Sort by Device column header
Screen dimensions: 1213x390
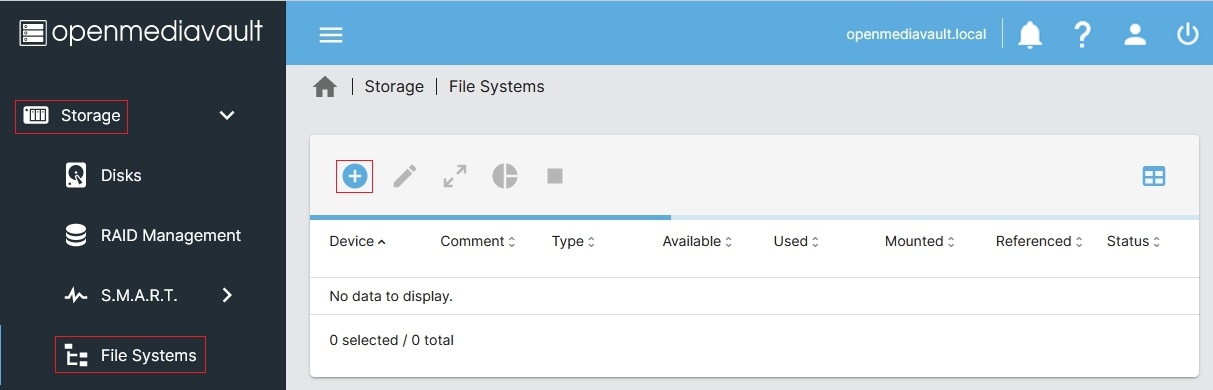coord(358,241)
